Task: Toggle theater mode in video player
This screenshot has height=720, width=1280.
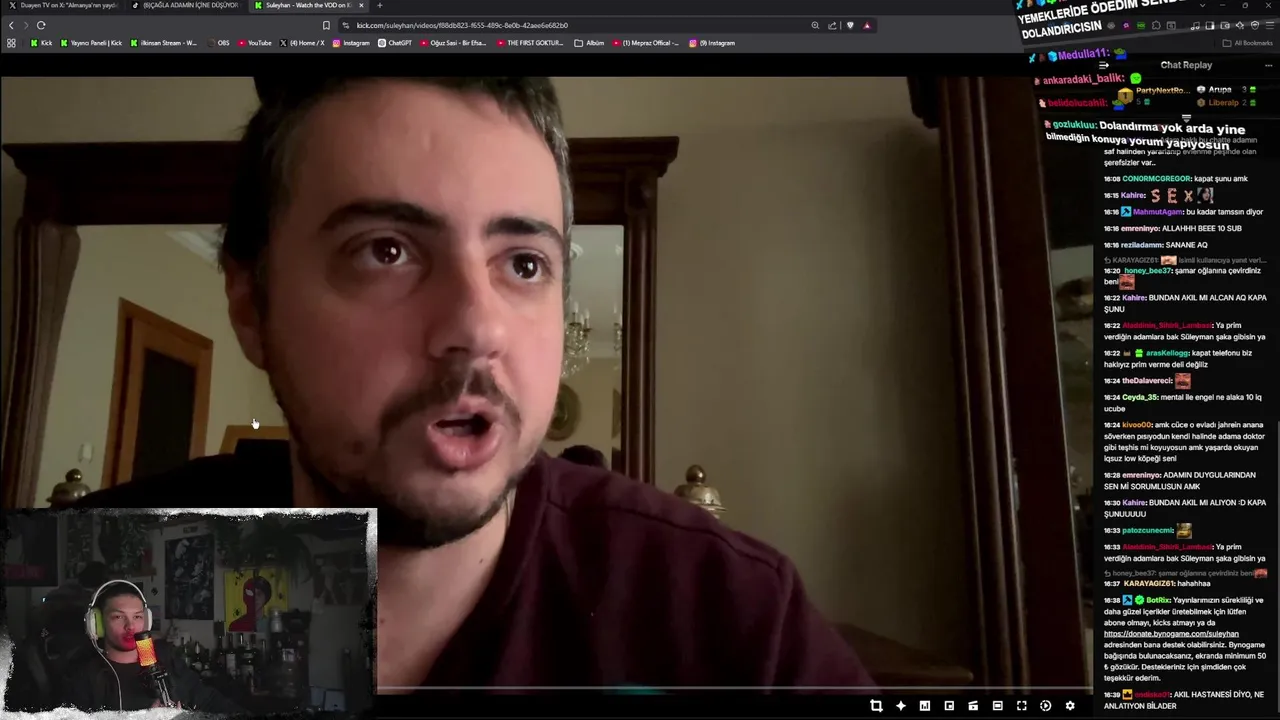Action: click(997, 706)
